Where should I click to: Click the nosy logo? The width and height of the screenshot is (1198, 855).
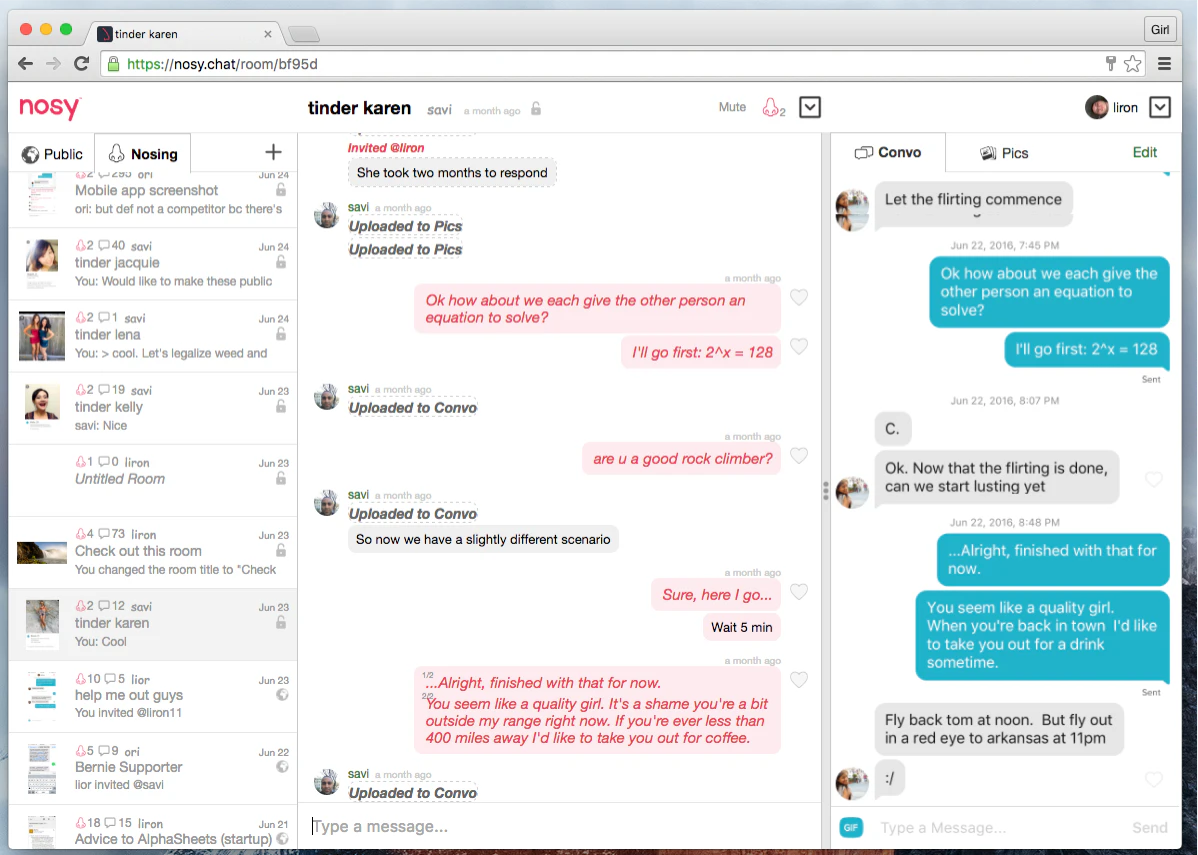[x=50, y=108]
